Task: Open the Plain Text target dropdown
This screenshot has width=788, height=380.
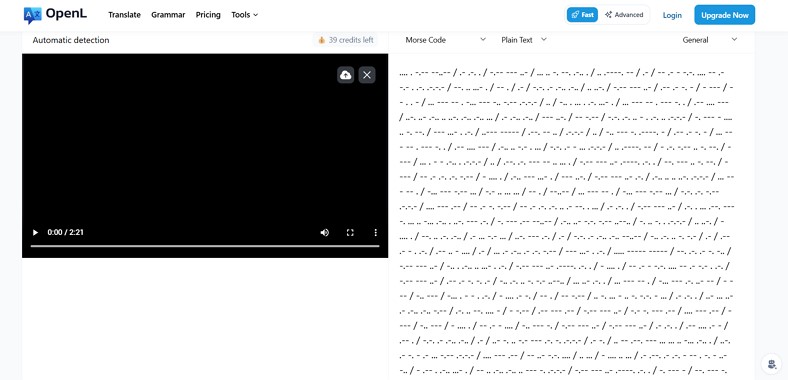Action: click(524, 40)
